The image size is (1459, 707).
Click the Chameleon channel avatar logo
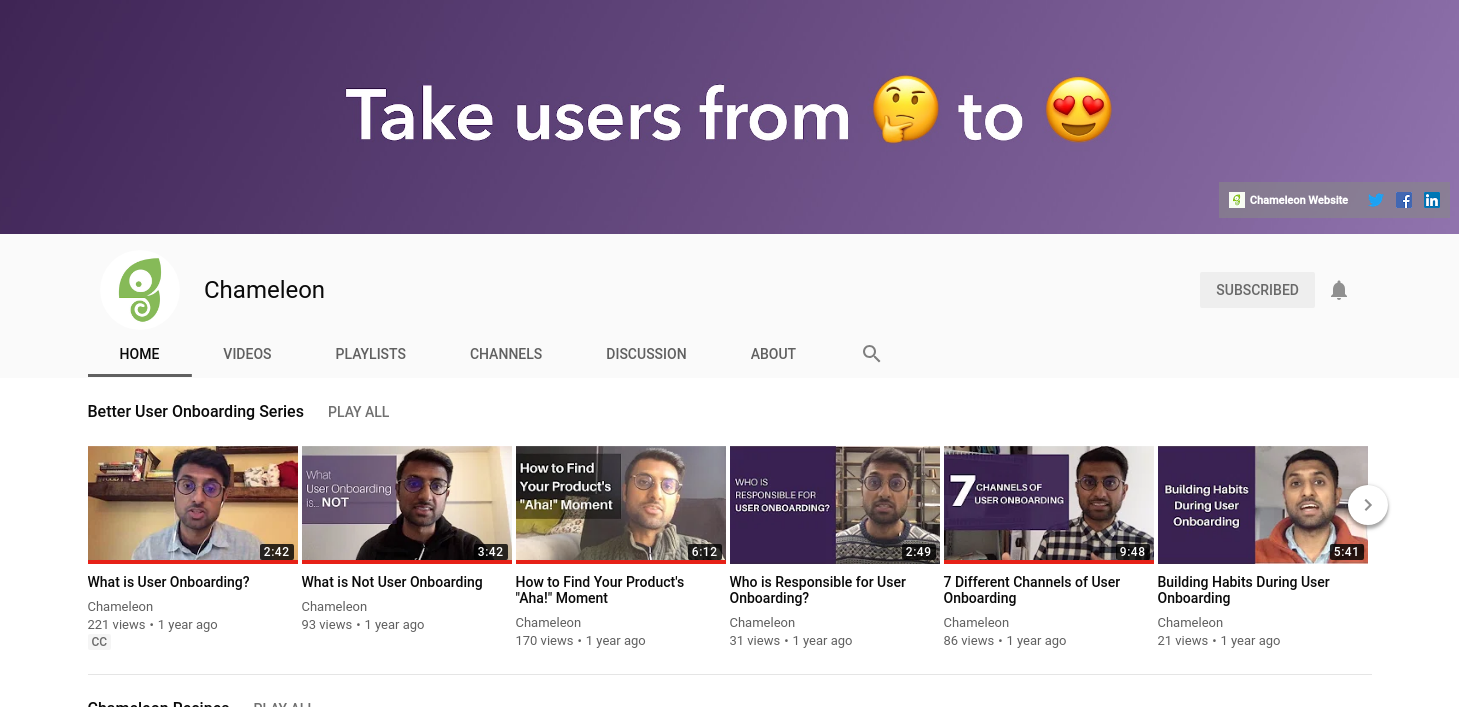point(140,290)
